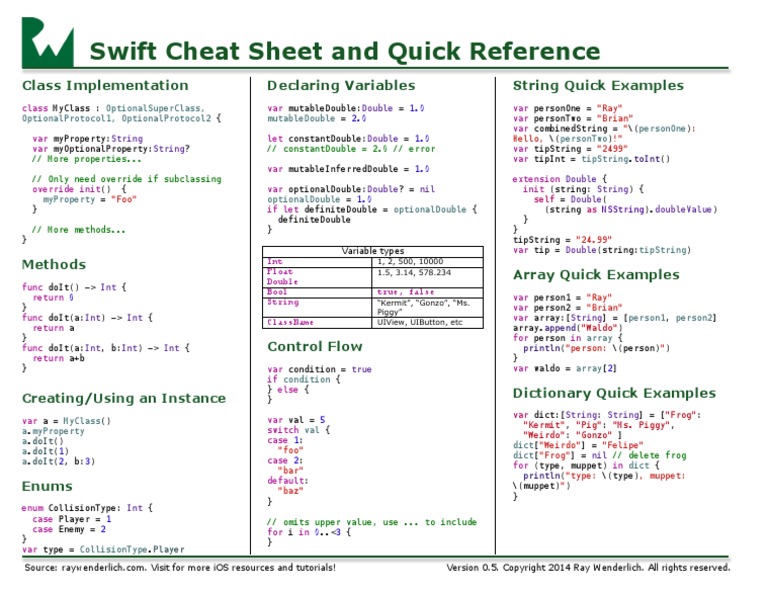Click 'var mutableInferredDouble = 1.0' line

pos(348,169)
